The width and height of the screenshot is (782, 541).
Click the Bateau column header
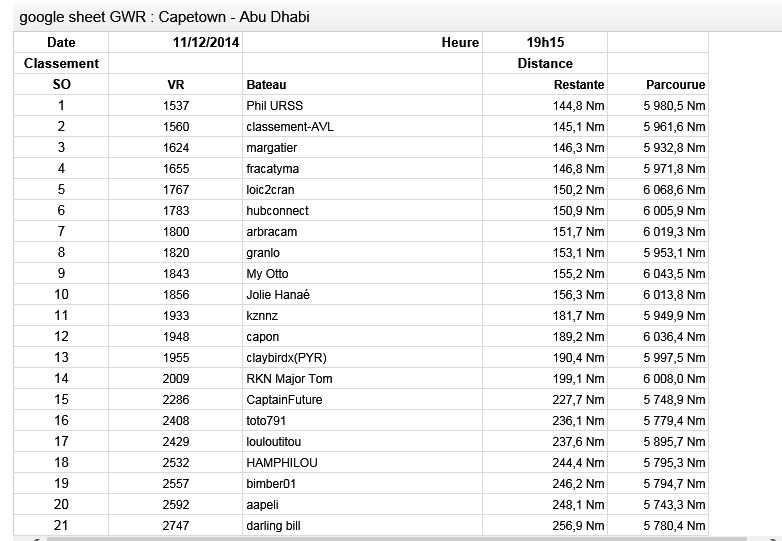[x=266, y=85]
